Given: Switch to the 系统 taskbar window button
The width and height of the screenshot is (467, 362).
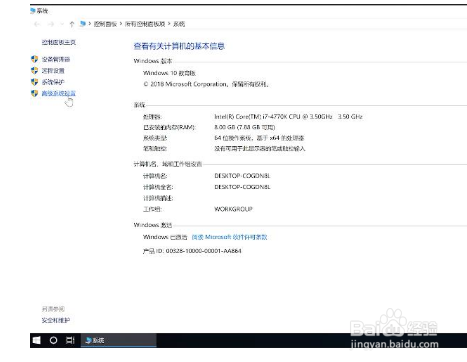Looking at the screenshot, I should [119, 340].
